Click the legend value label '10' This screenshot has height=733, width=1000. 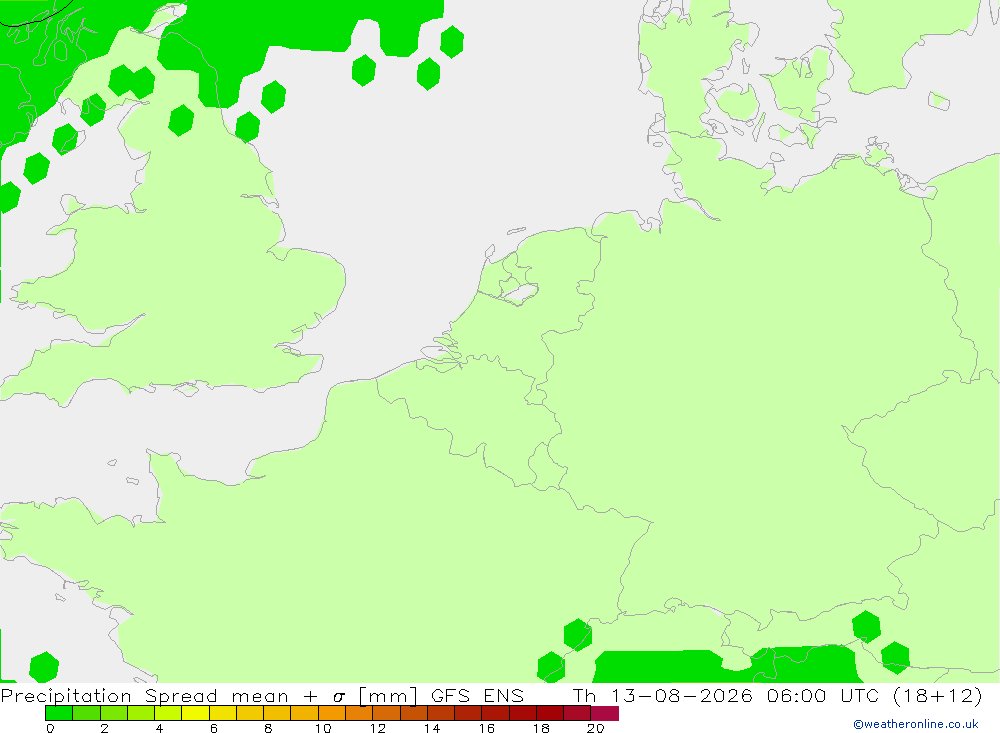tap(323, 728)
